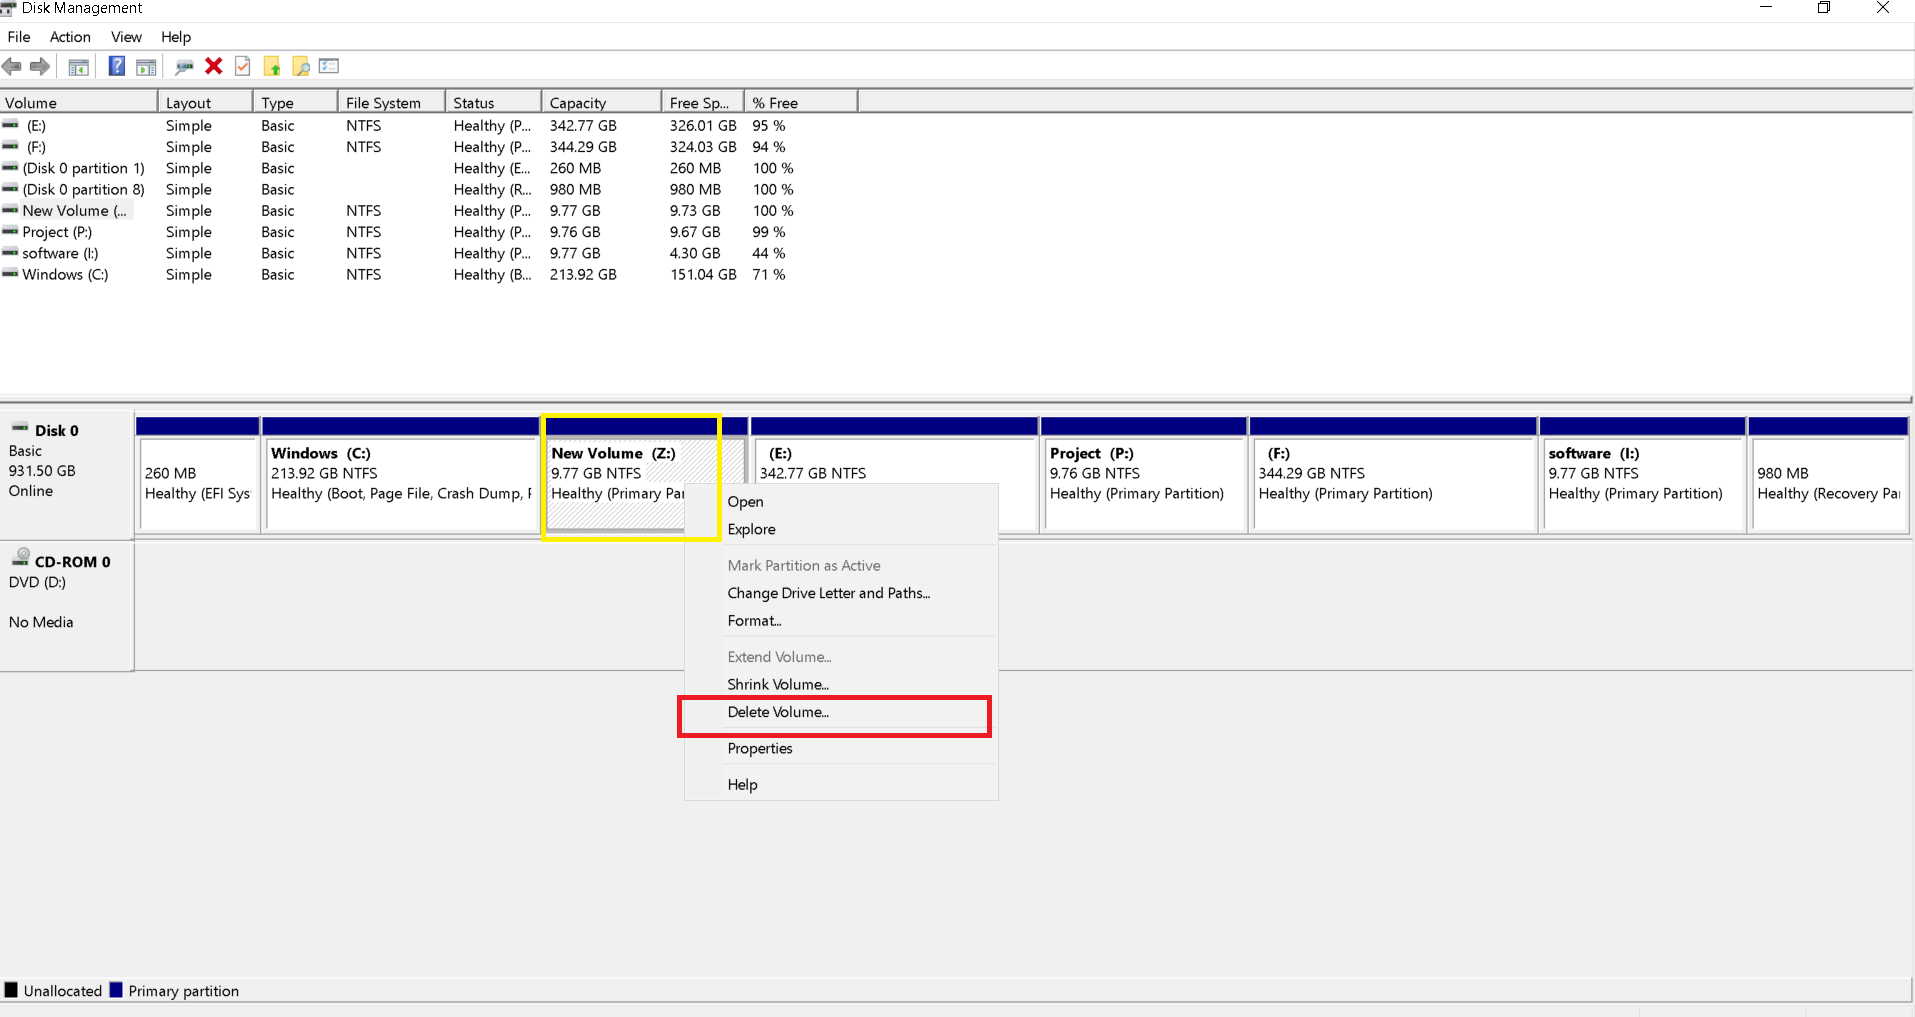Screen dimensions: 1915x1017
Task: Open the Action menu
Action: pos(69,37)
